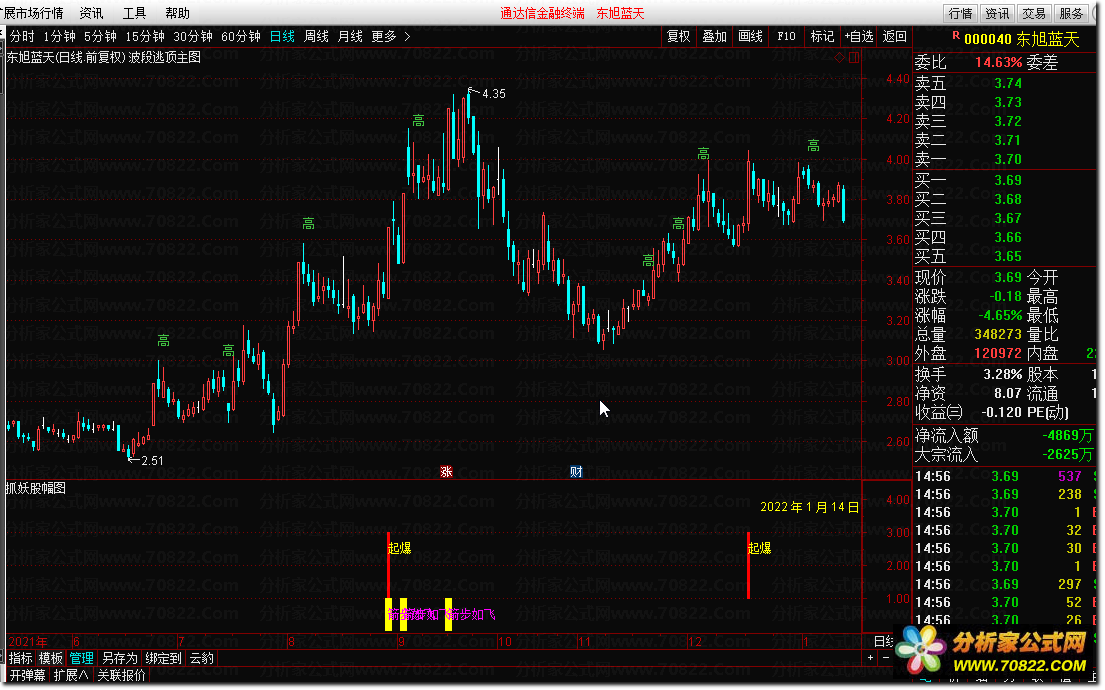Open the 服务 button
Screen dimensions: 1105x690
click(x=1070, y=13)
